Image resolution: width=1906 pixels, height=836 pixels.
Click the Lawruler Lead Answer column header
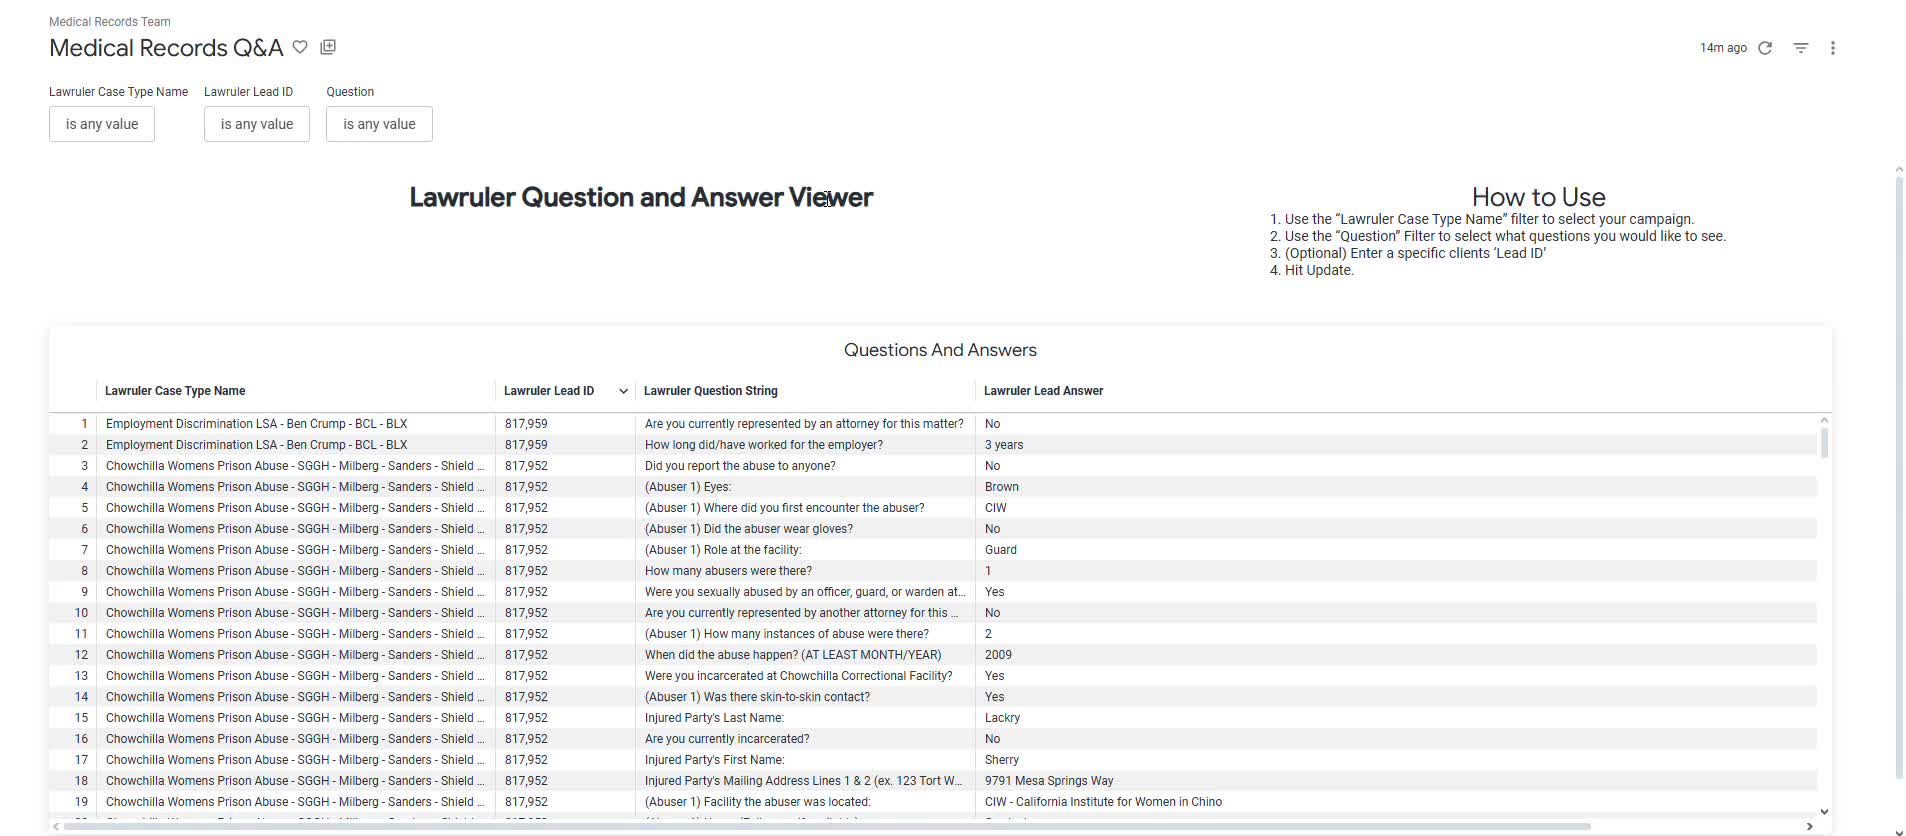click(x=1043, y=391)
